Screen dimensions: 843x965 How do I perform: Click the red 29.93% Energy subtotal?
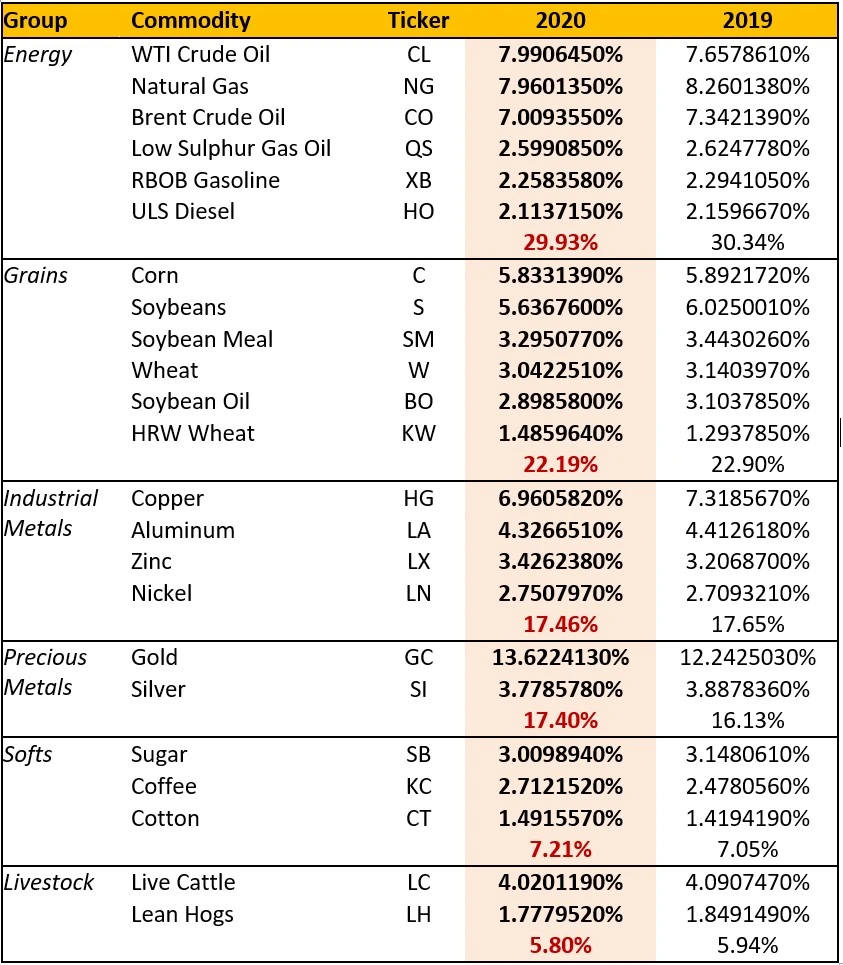(x=560, y=243)
